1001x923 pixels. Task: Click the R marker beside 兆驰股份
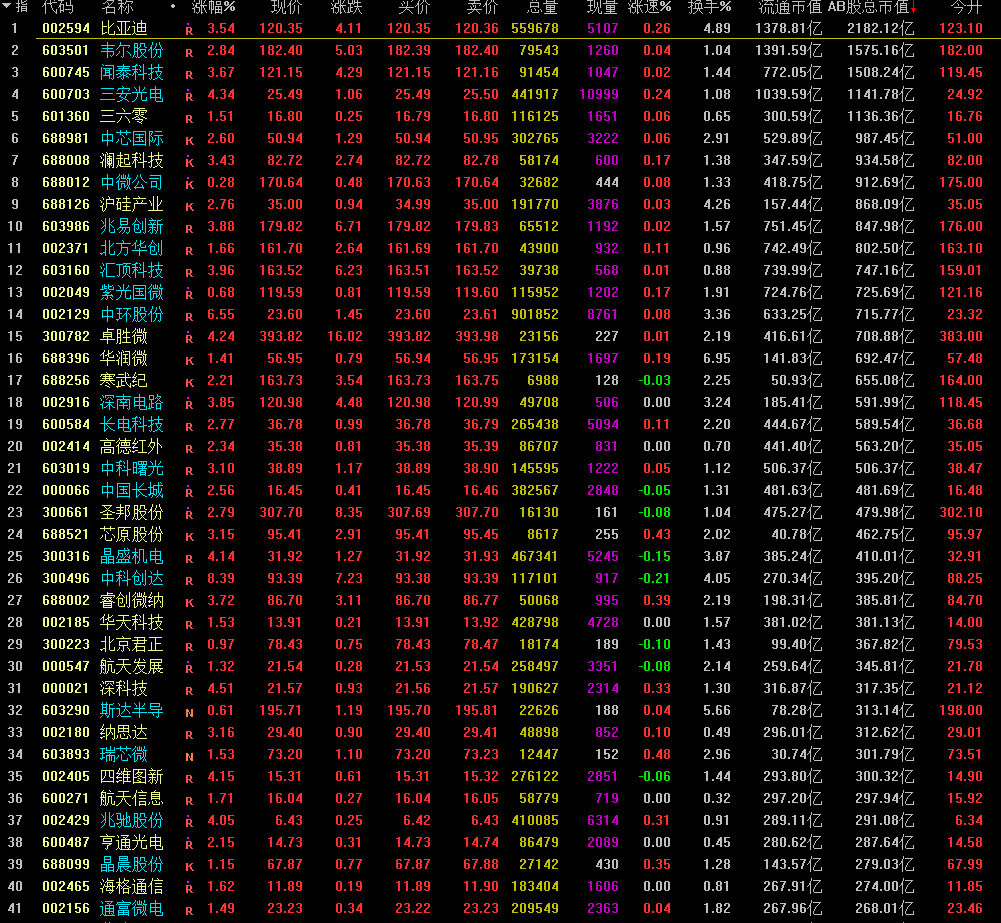click(x=189, y=822)
